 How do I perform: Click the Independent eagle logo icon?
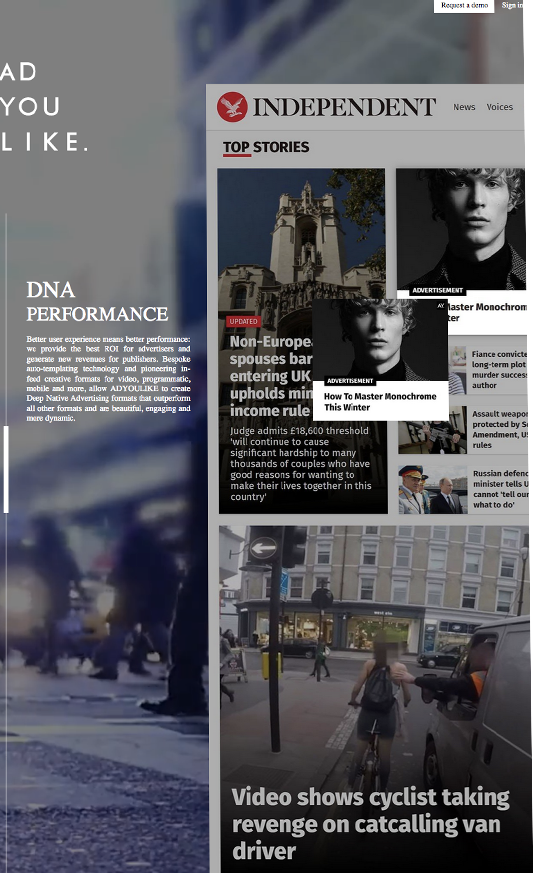point(232,107)
